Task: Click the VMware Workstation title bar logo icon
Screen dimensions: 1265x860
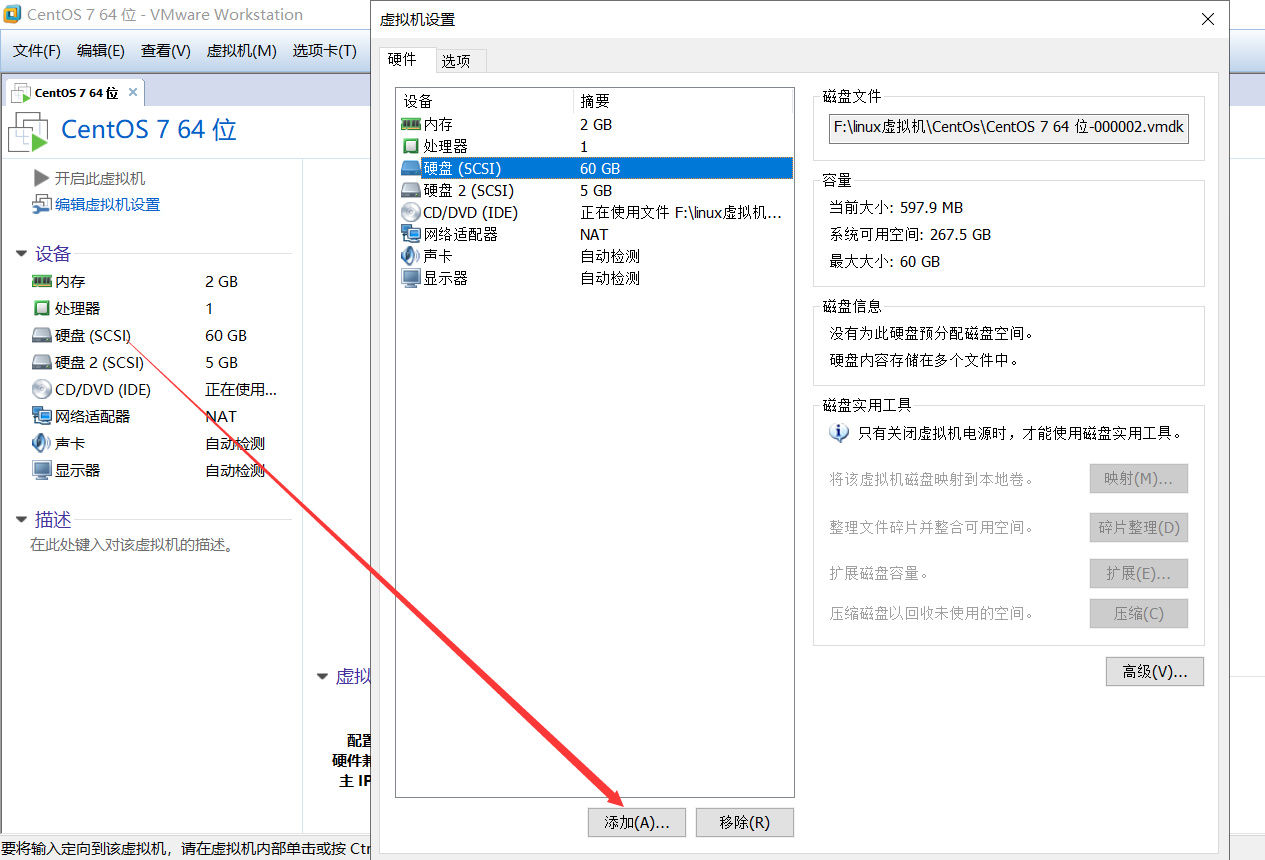Action: [x=12, y=15]
